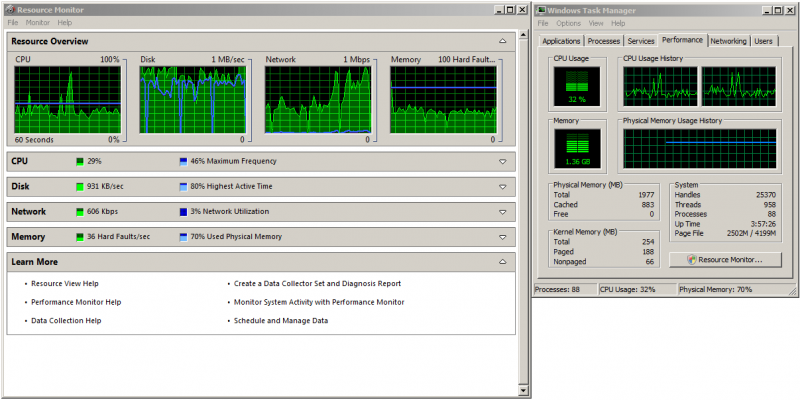Switch to the Users tab

pyautogui.click(x=763, y=41)
